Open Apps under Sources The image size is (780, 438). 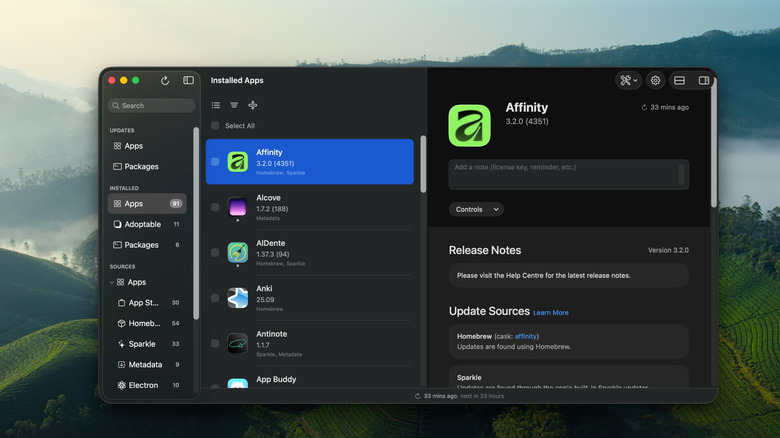(147, 282)
